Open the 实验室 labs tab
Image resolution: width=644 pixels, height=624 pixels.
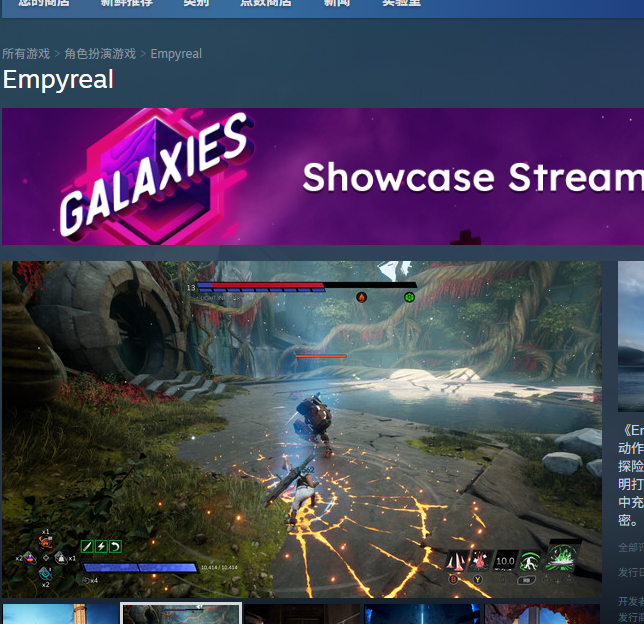pos(402,3)
